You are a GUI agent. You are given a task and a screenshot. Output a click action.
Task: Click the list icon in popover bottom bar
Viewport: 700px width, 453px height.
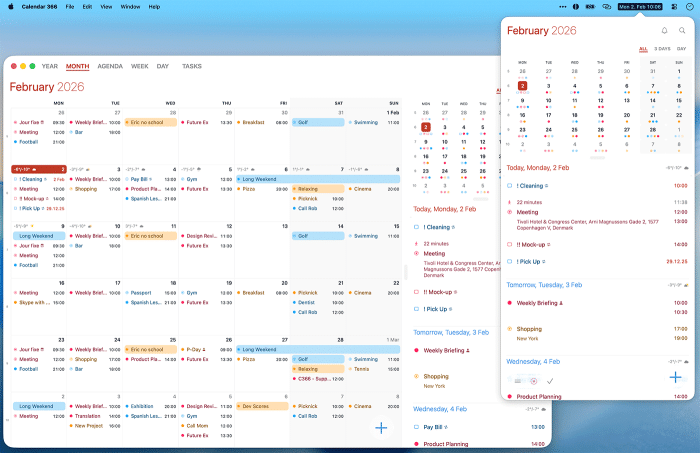click(x=517, y=381)
